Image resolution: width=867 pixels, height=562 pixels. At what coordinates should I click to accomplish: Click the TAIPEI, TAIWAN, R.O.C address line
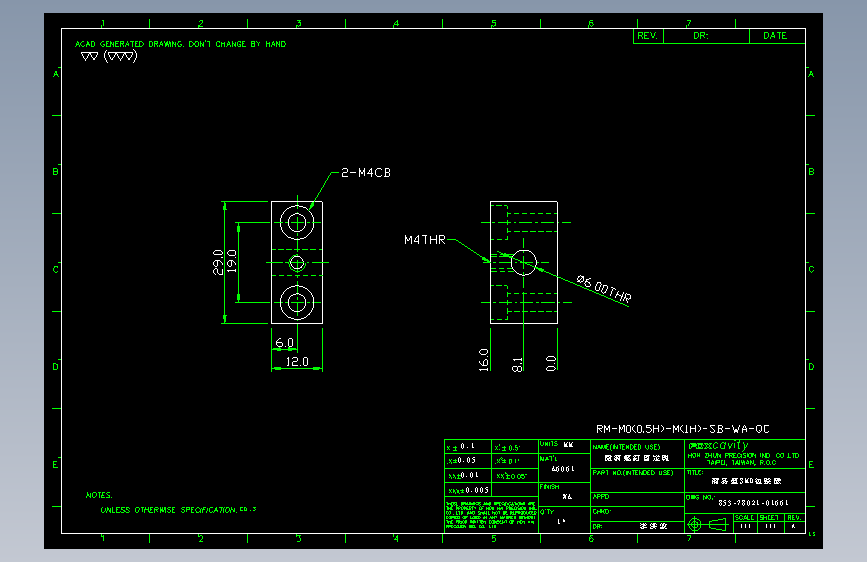[741, 462]
